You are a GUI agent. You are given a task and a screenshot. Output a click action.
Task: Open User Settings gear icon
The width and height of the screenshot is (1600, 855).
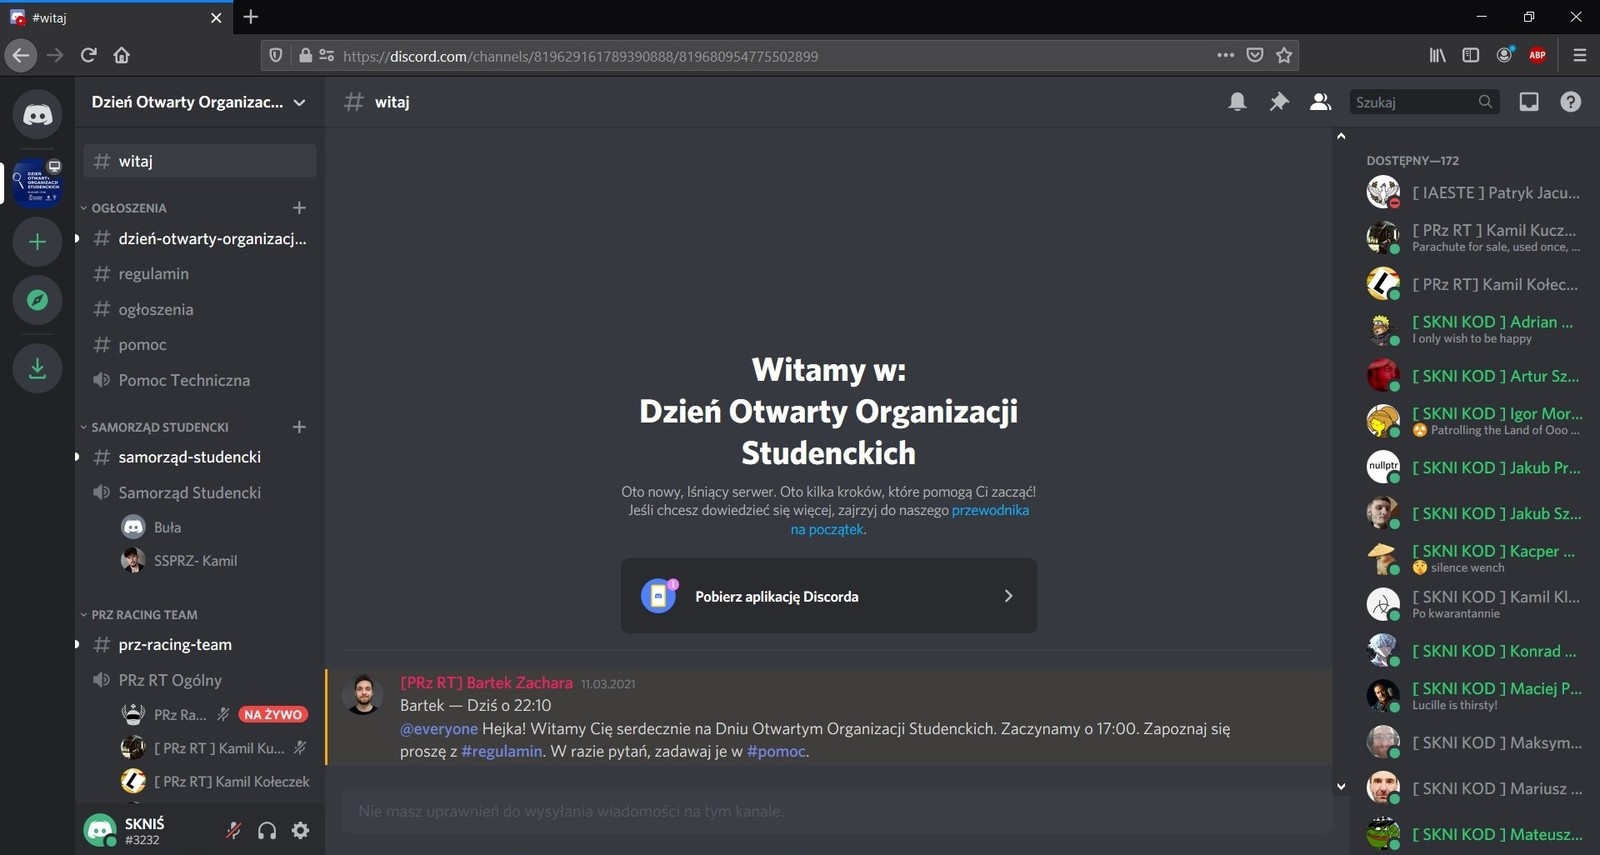300,830
